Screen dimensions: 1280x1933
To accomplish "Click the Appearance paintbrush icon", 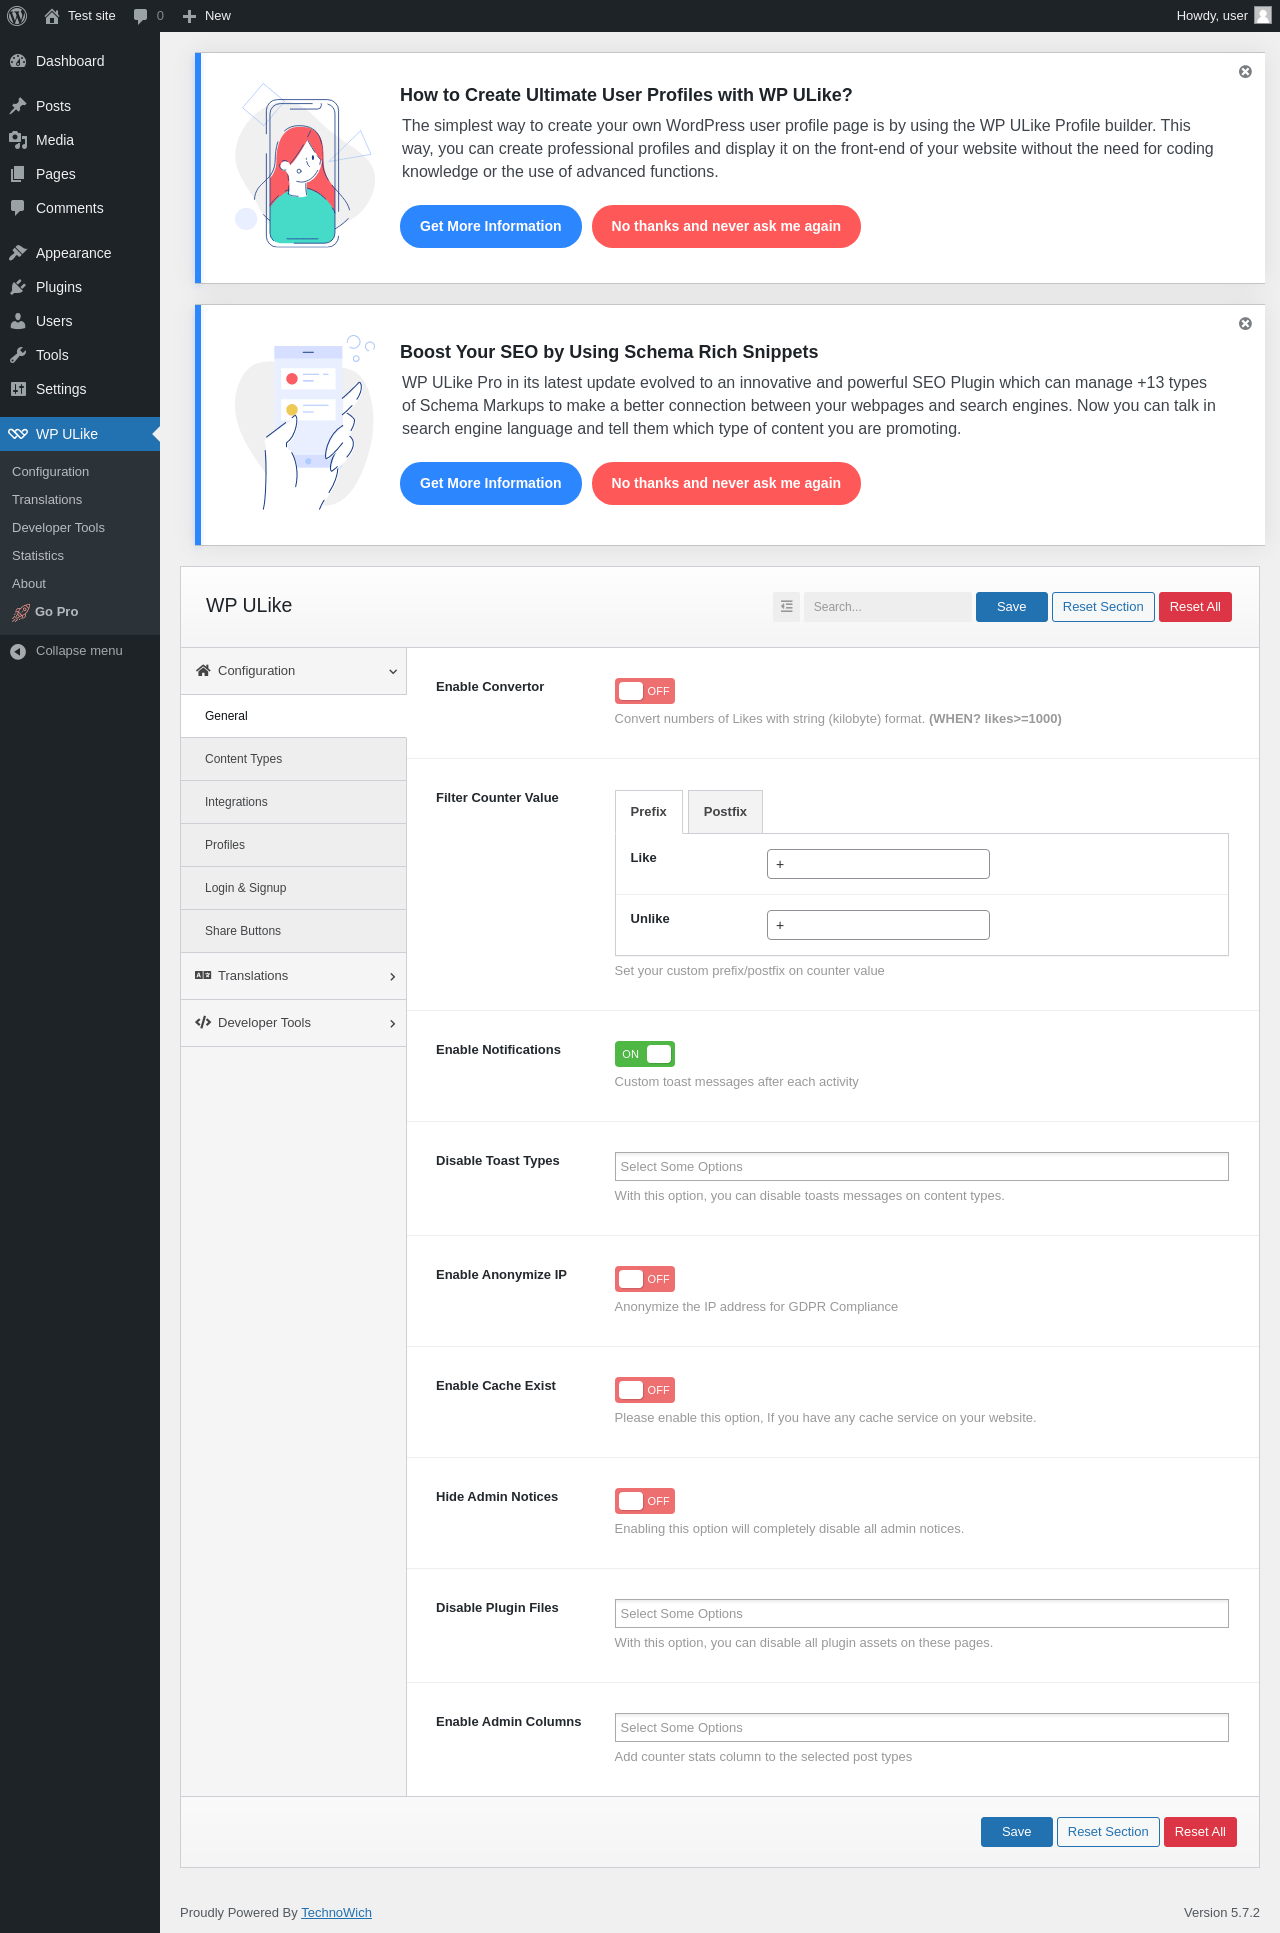I will (x=18, y=253).
